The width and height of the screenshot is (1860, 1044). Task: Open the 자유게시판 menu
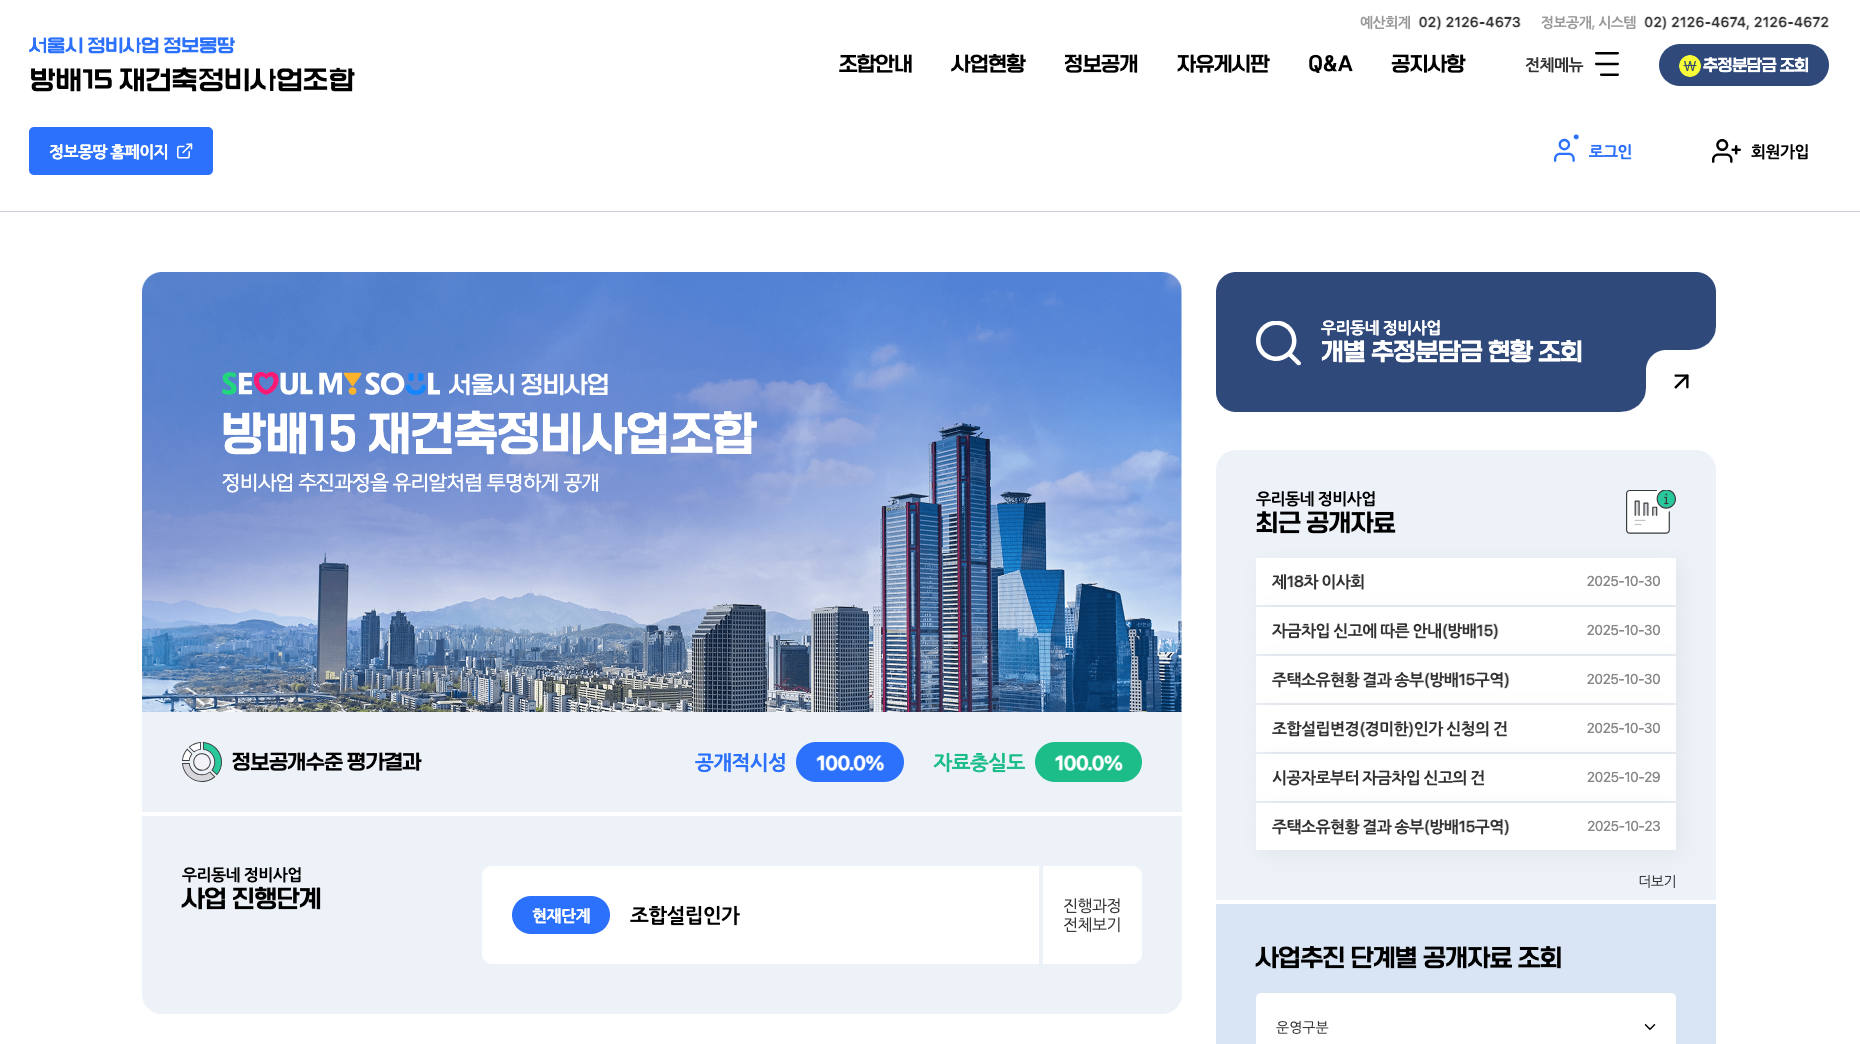1223,64
